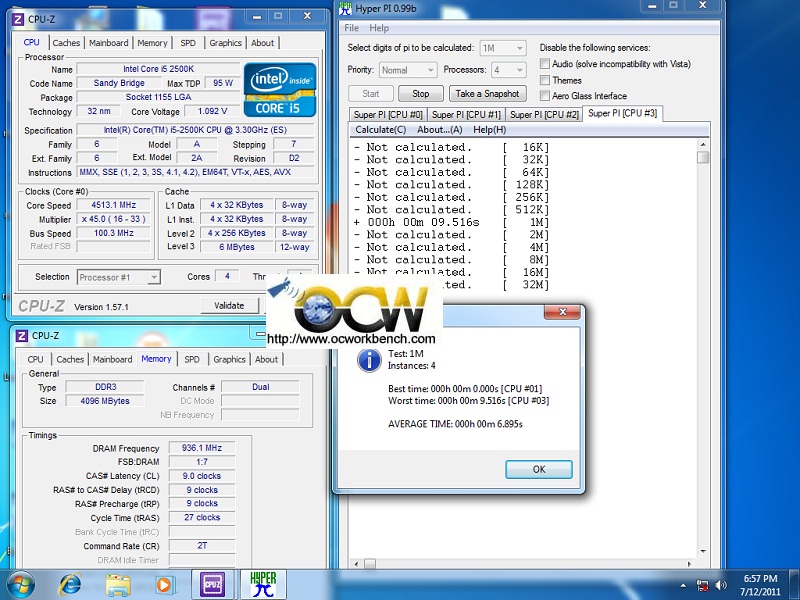800x600 pixels.
Task: Click the Hyper PI title bar icon
Action: pos(345,9)
